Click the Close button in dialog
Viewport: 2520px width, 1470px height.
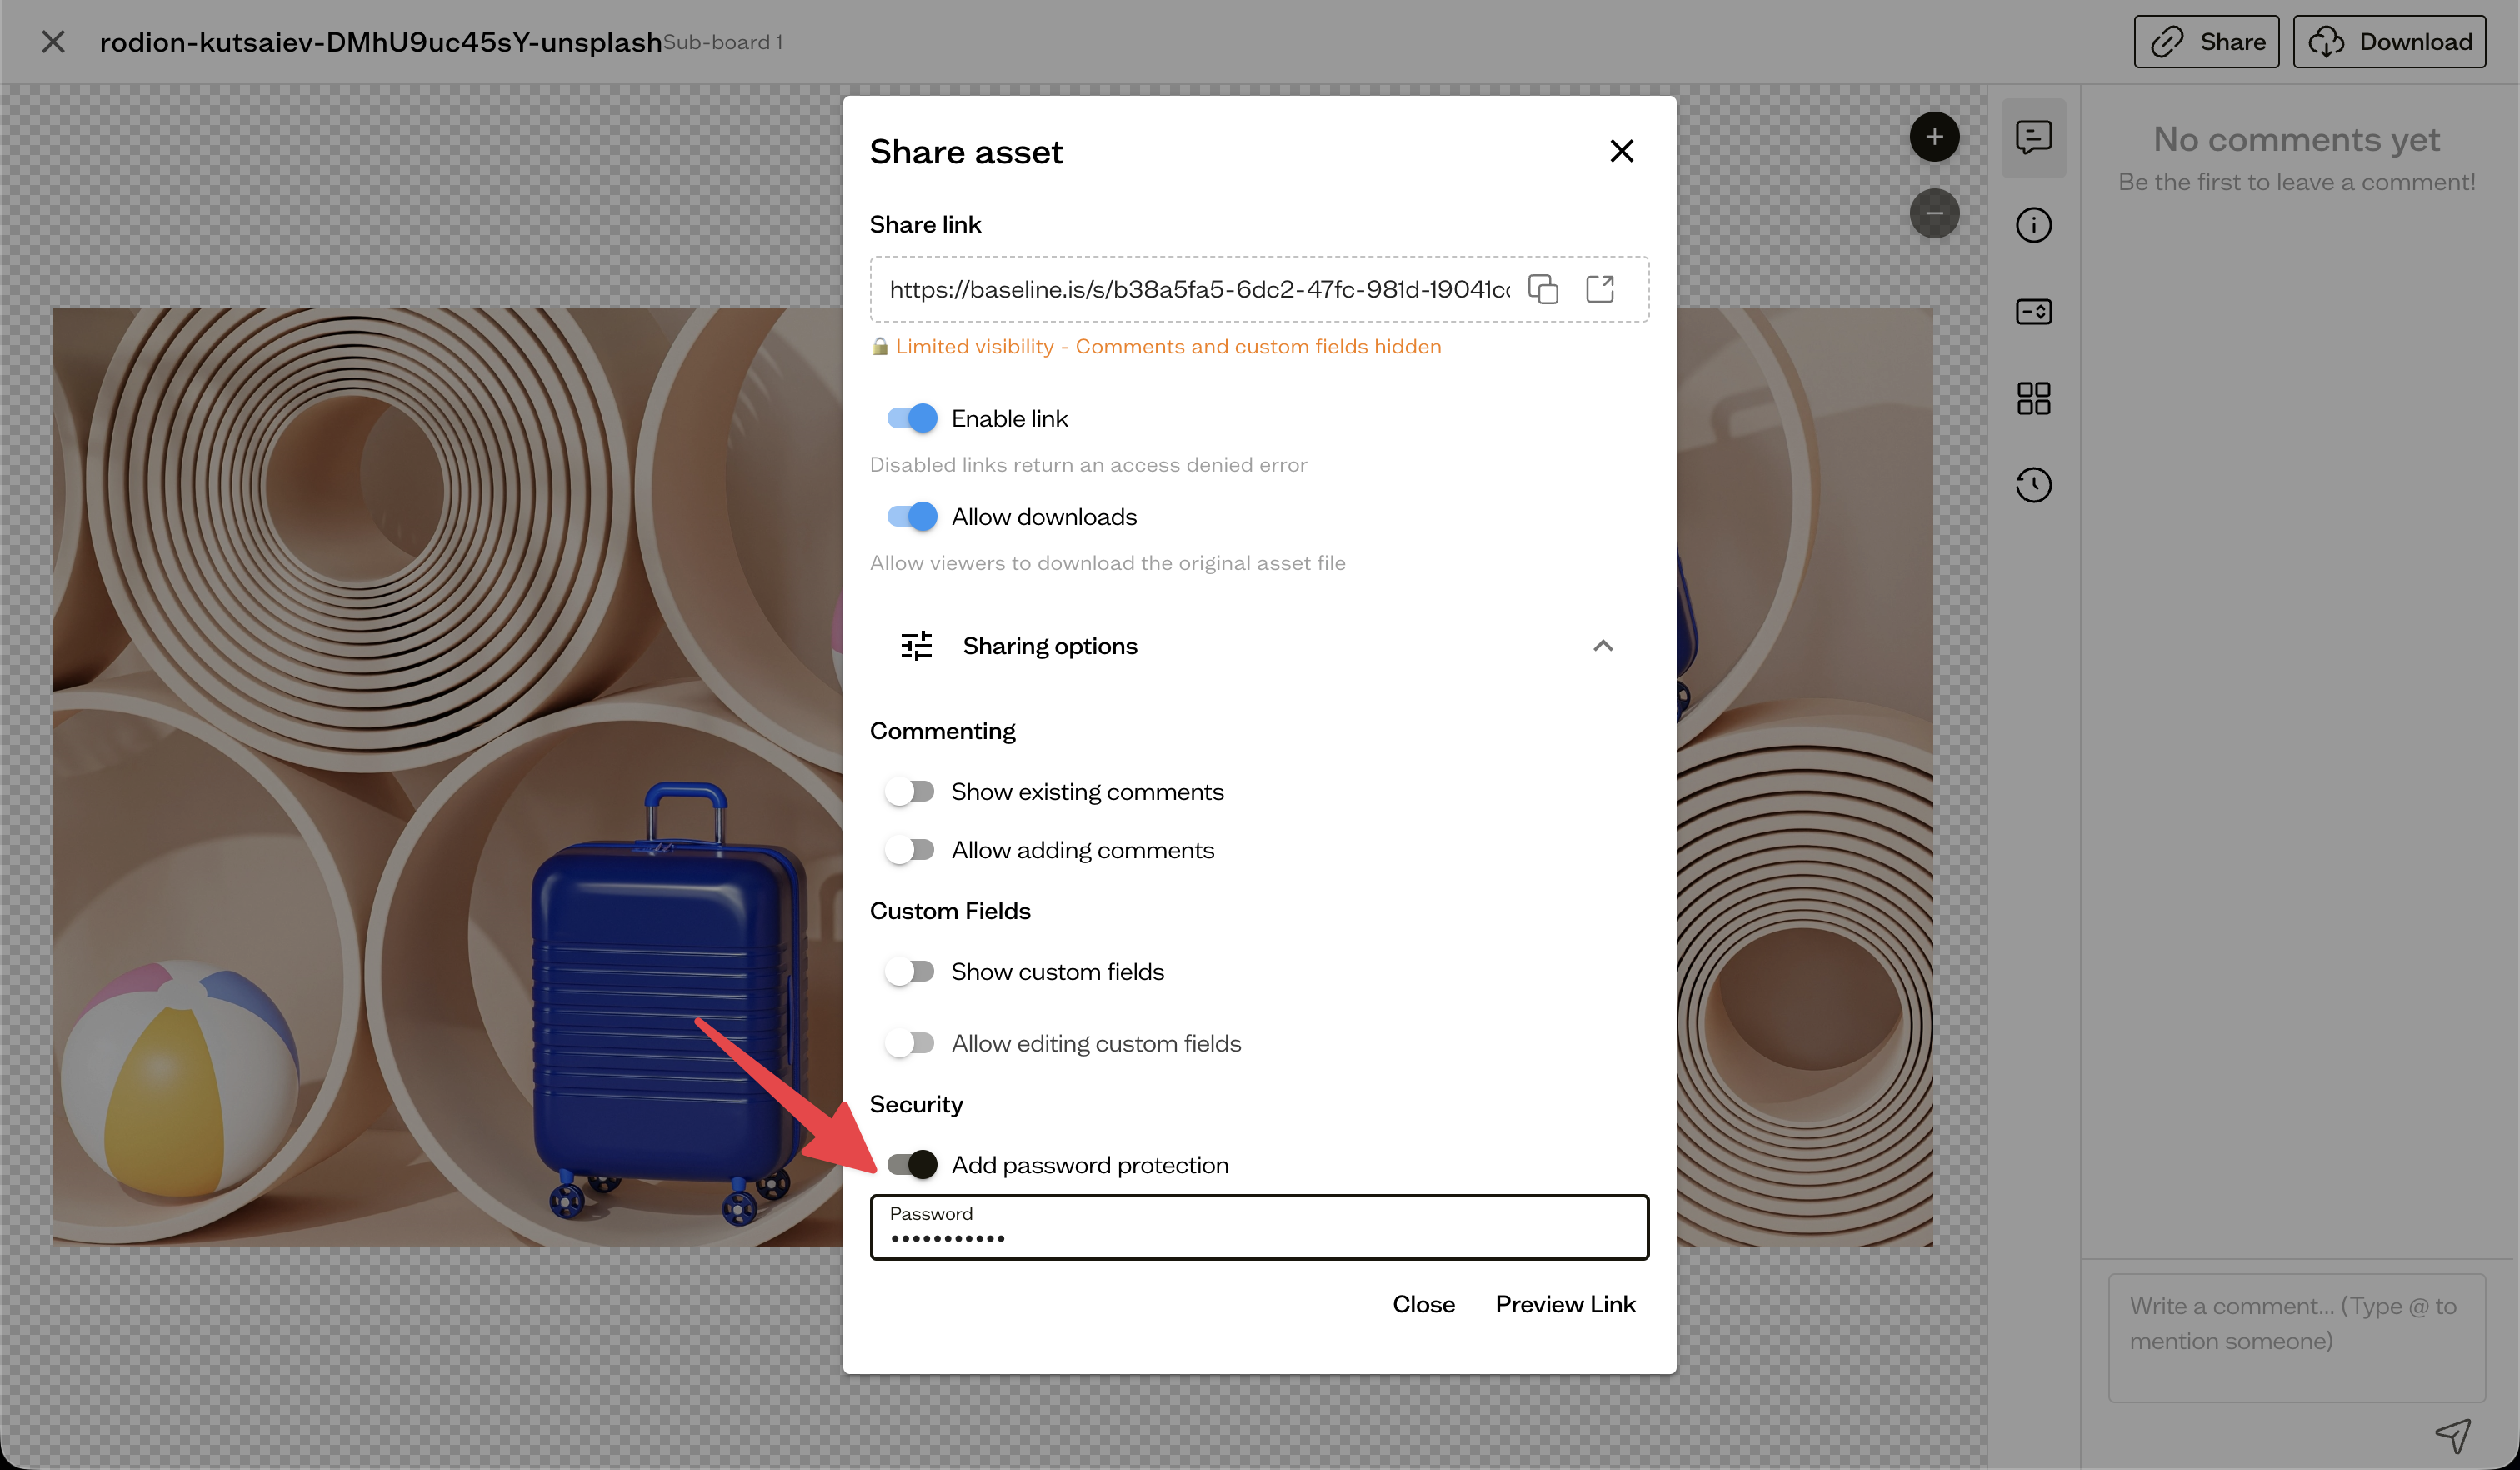[1423, 1304]
